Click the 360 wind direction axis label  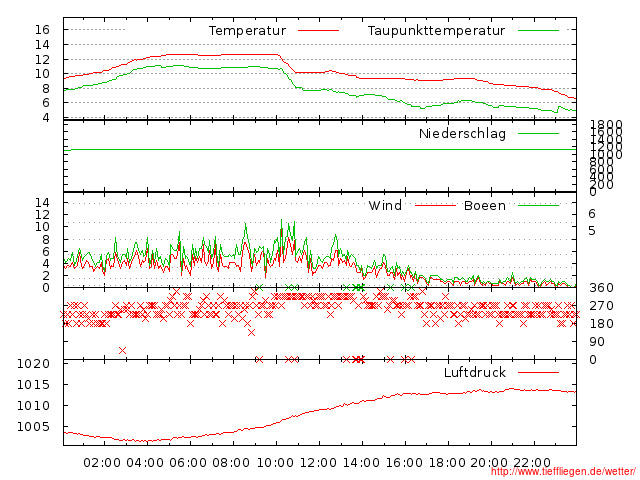coord(601,288)
